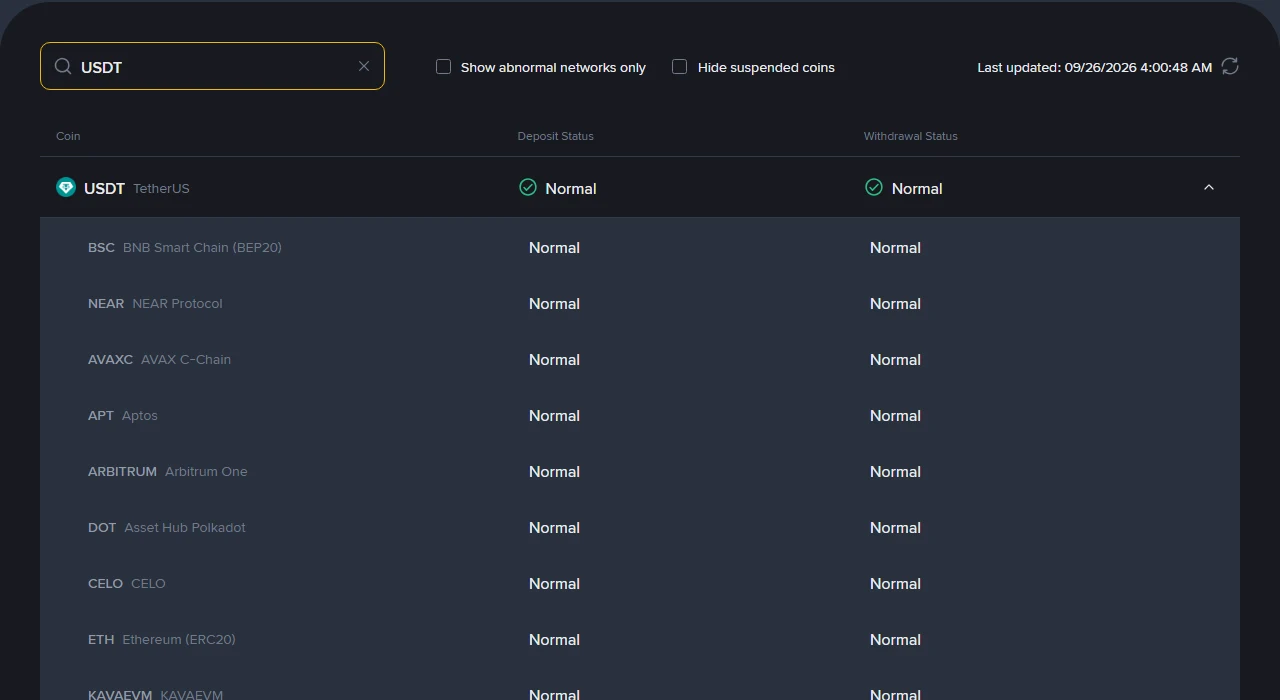
Task: Click BSC withdrawal status Normal
Action: point(895,247)
